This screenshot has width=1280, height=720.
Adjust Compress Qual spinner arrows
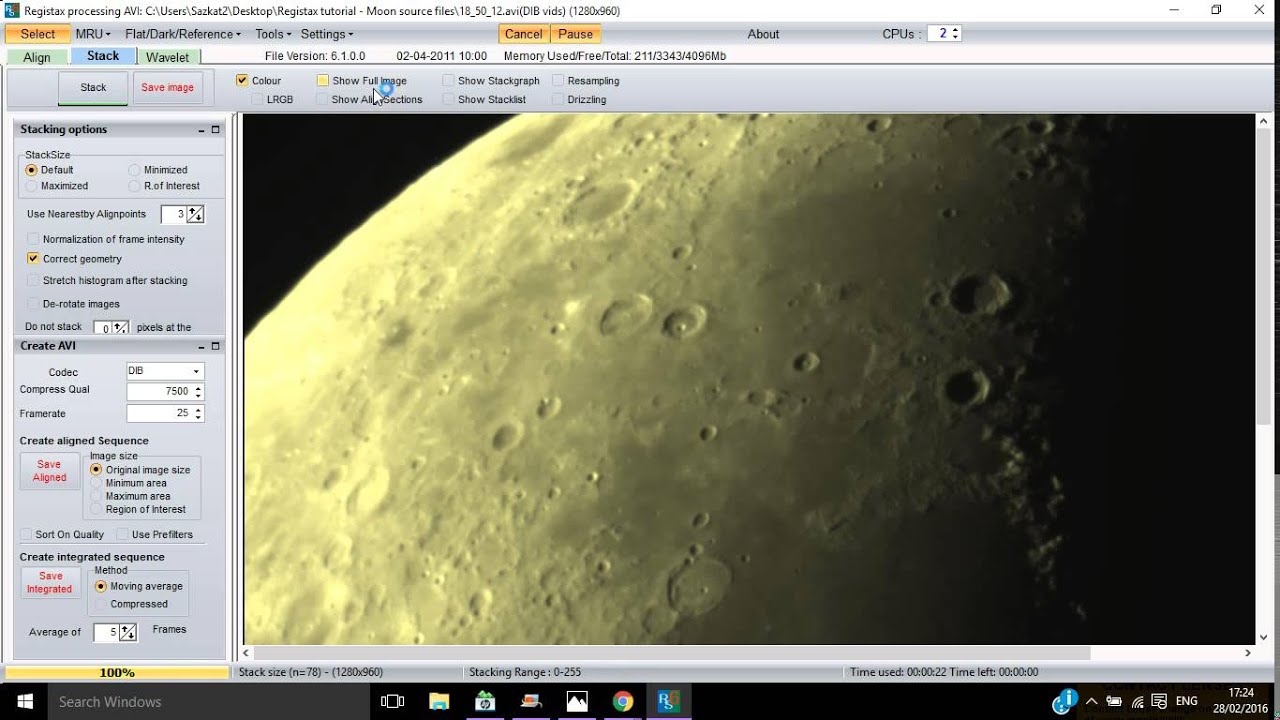click(x=198, y=391)
